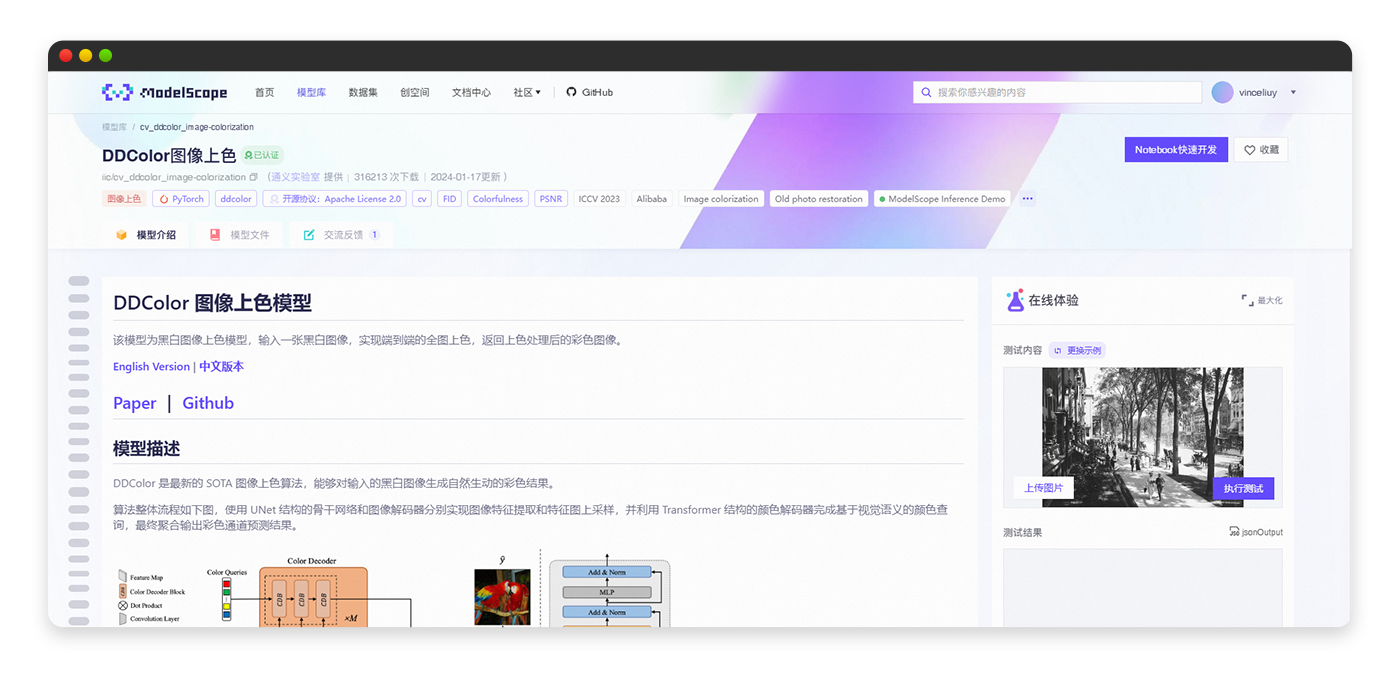Click the ModelScope logo
Viewport: 1400px width, 700px height.
click(165, 92)
